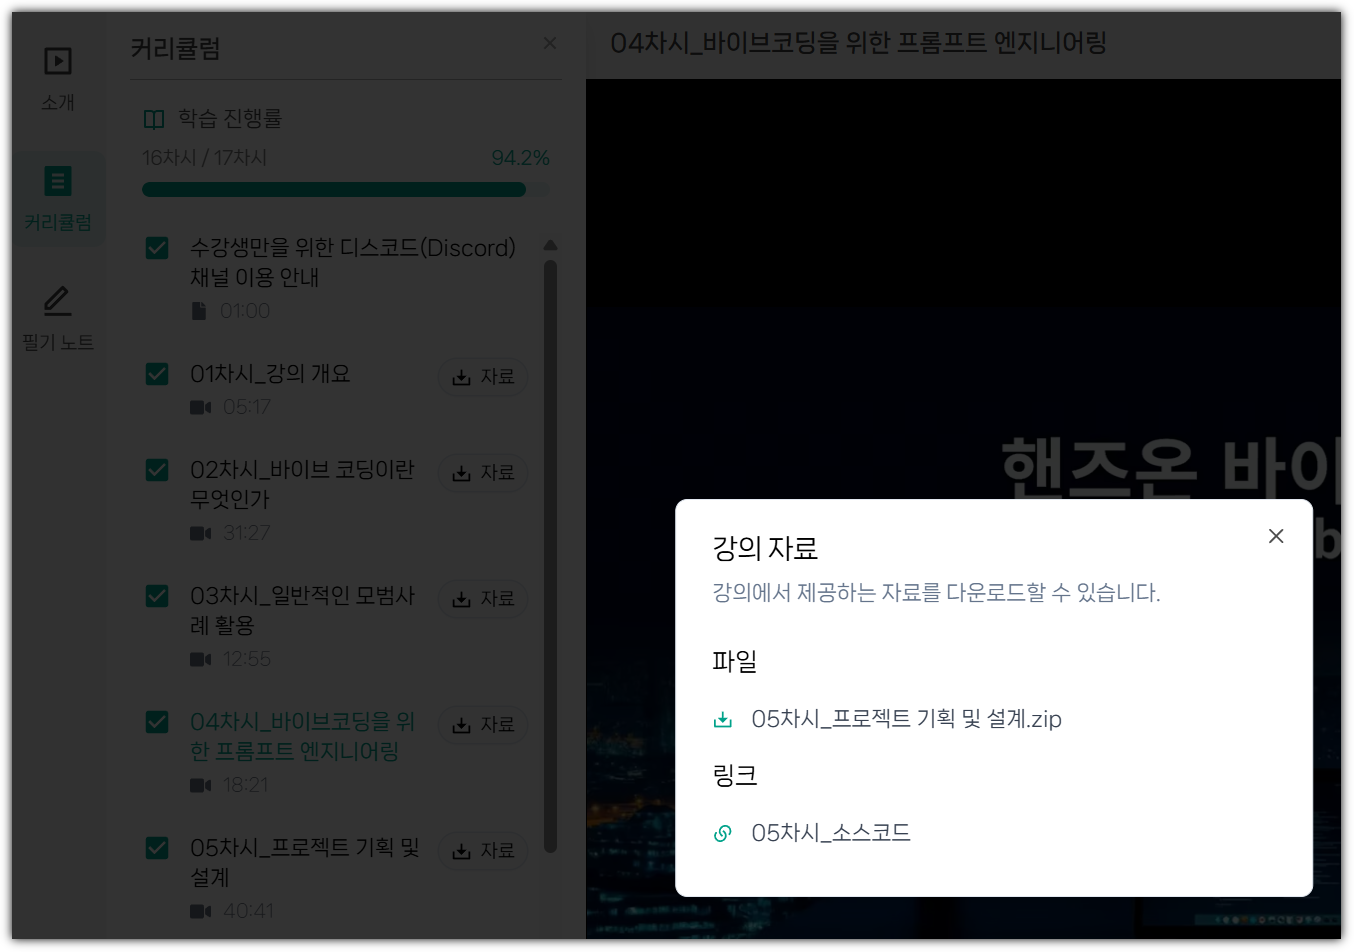
Task: Open 자료 button for 05차시 lesson
Action: tap(483, 851)
